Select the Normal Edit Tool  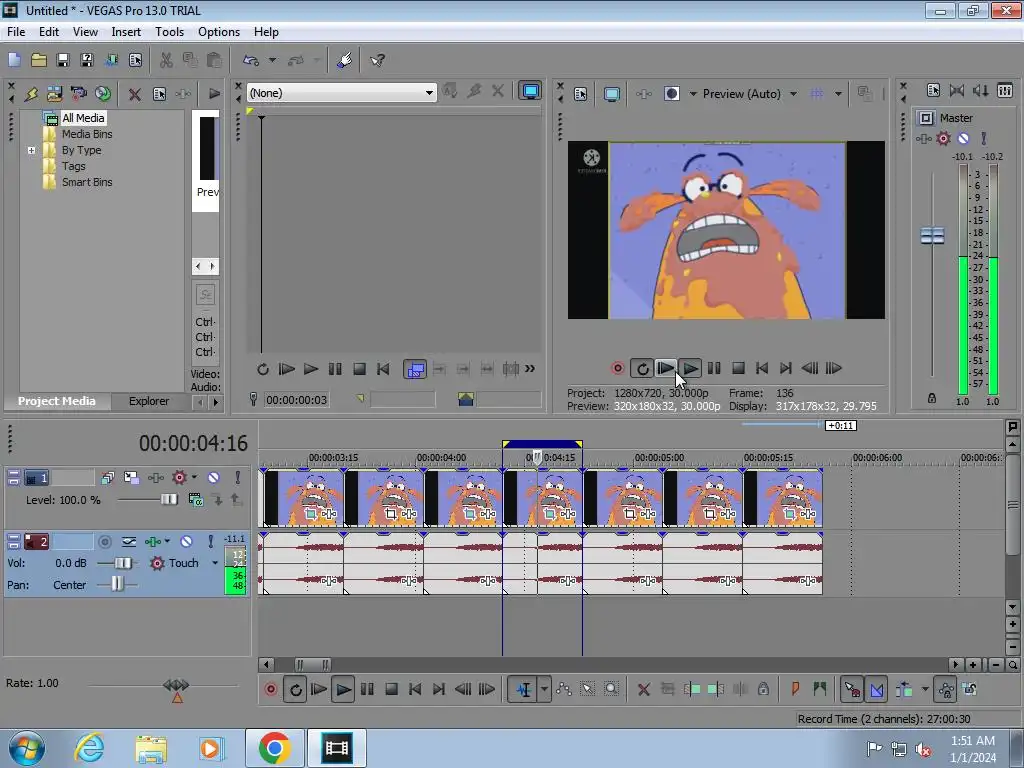click(523, 689)
